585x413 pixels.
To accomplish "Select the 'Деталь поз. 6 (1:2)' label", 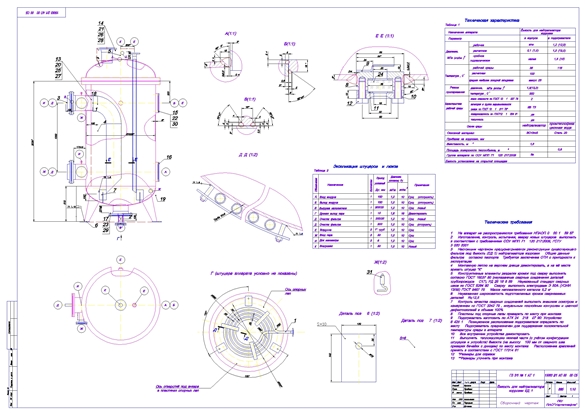I will point(359,314).
